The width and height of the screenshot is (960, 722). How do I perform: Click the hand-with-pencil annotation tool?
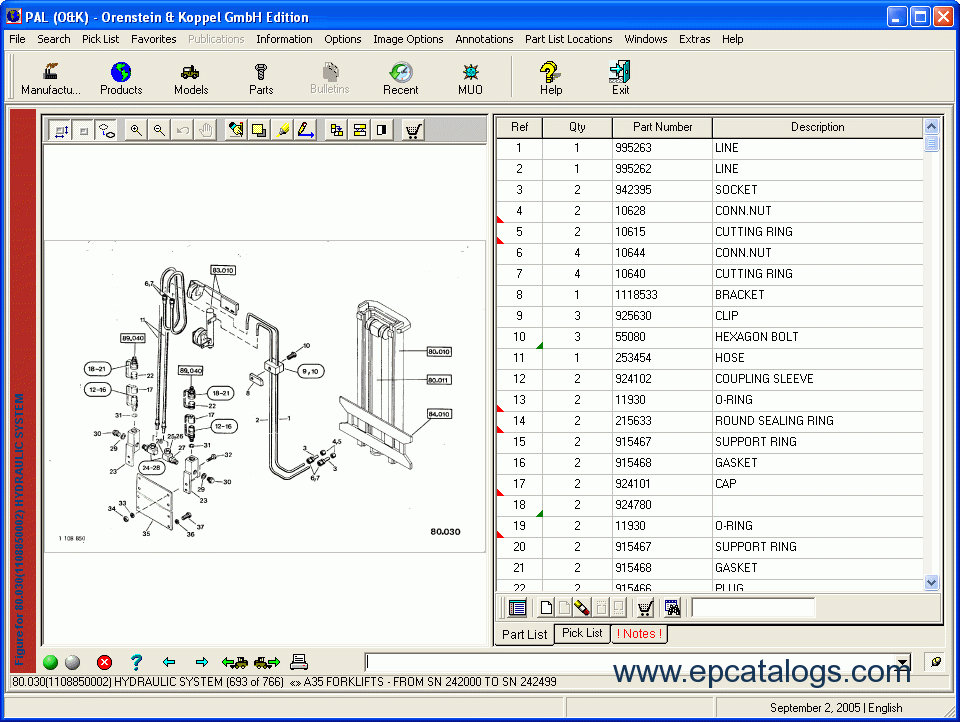pyautogui.click(x=236, y=130)
